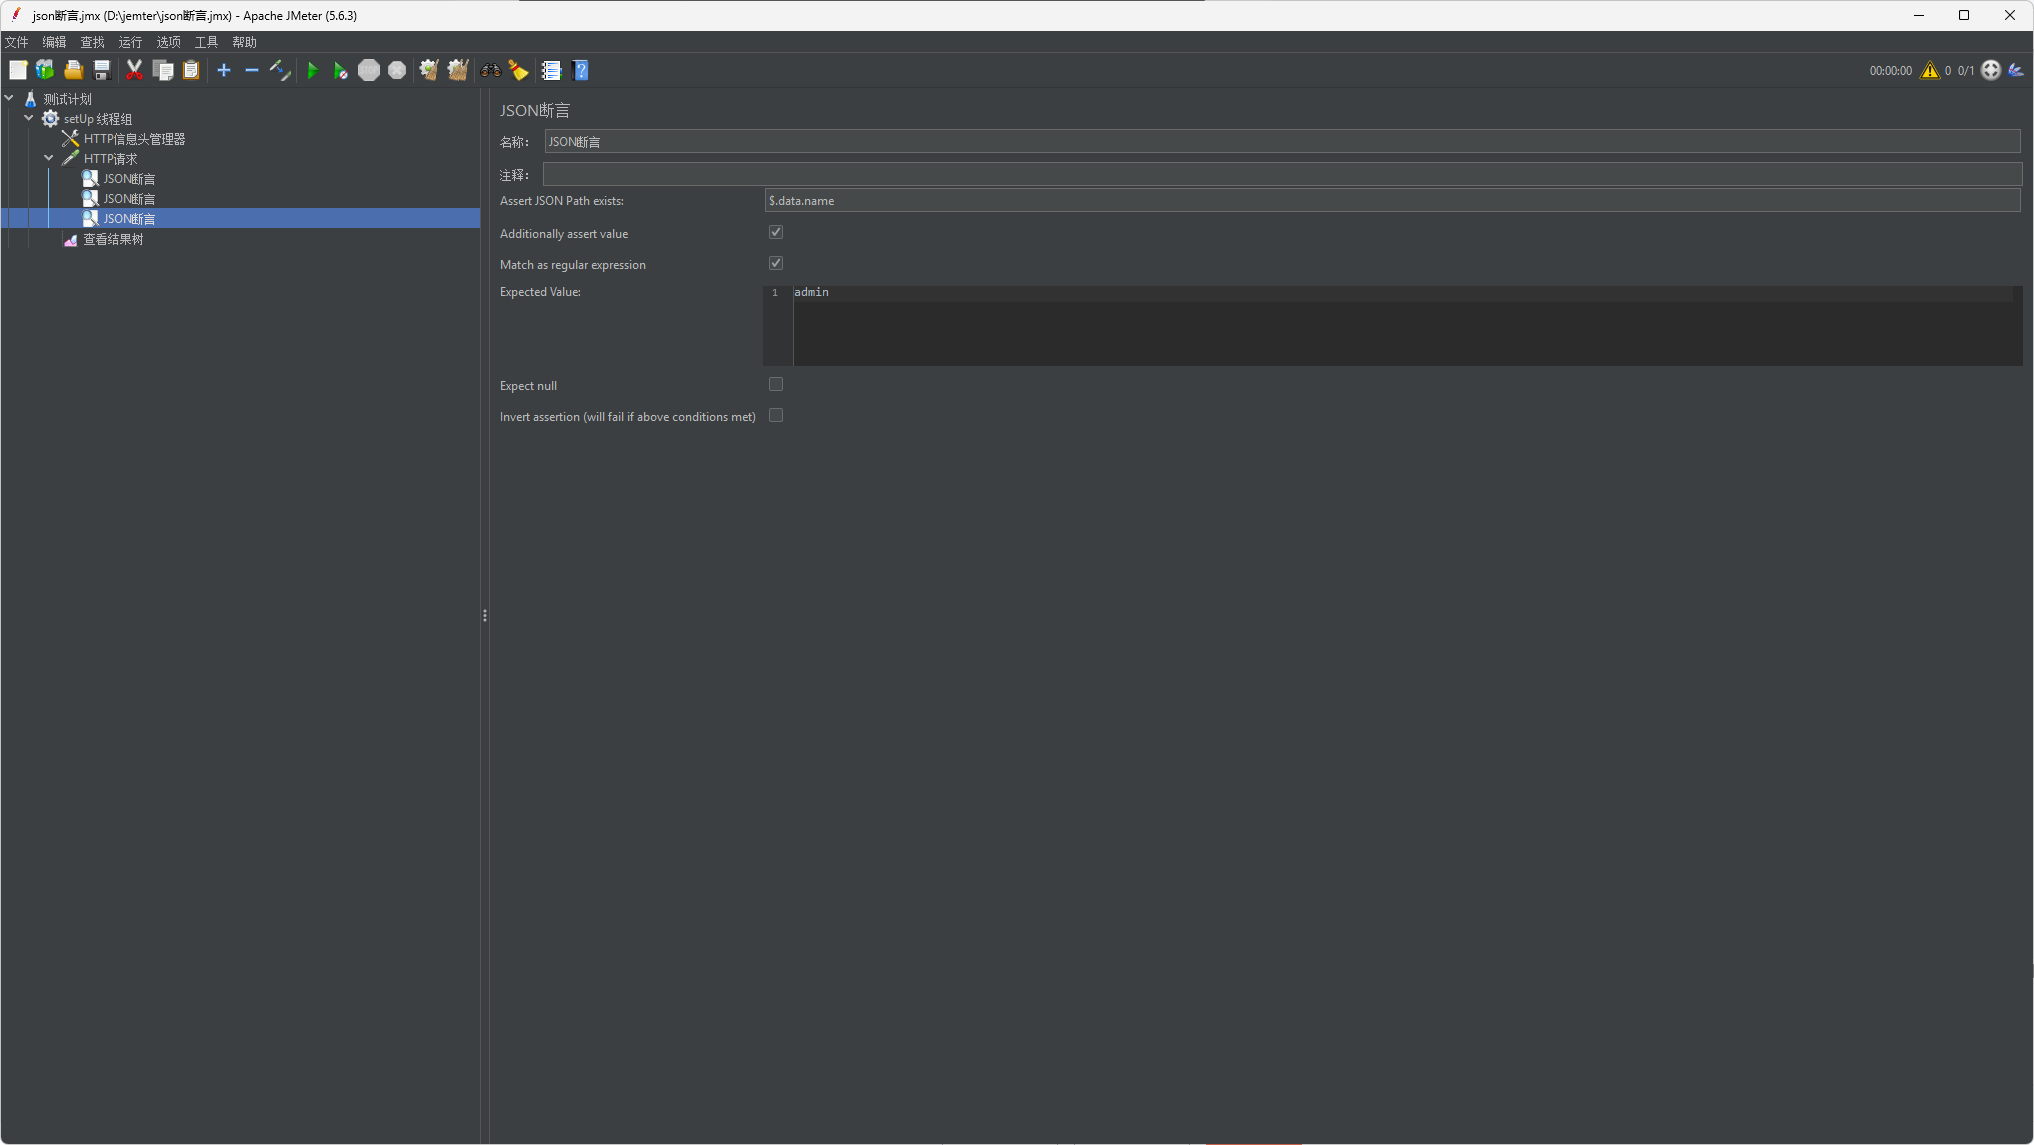The width and height of the screenshot is (2034, 1145).
Task: Clear results with single broom icon
Action: (x=429, y=70)
